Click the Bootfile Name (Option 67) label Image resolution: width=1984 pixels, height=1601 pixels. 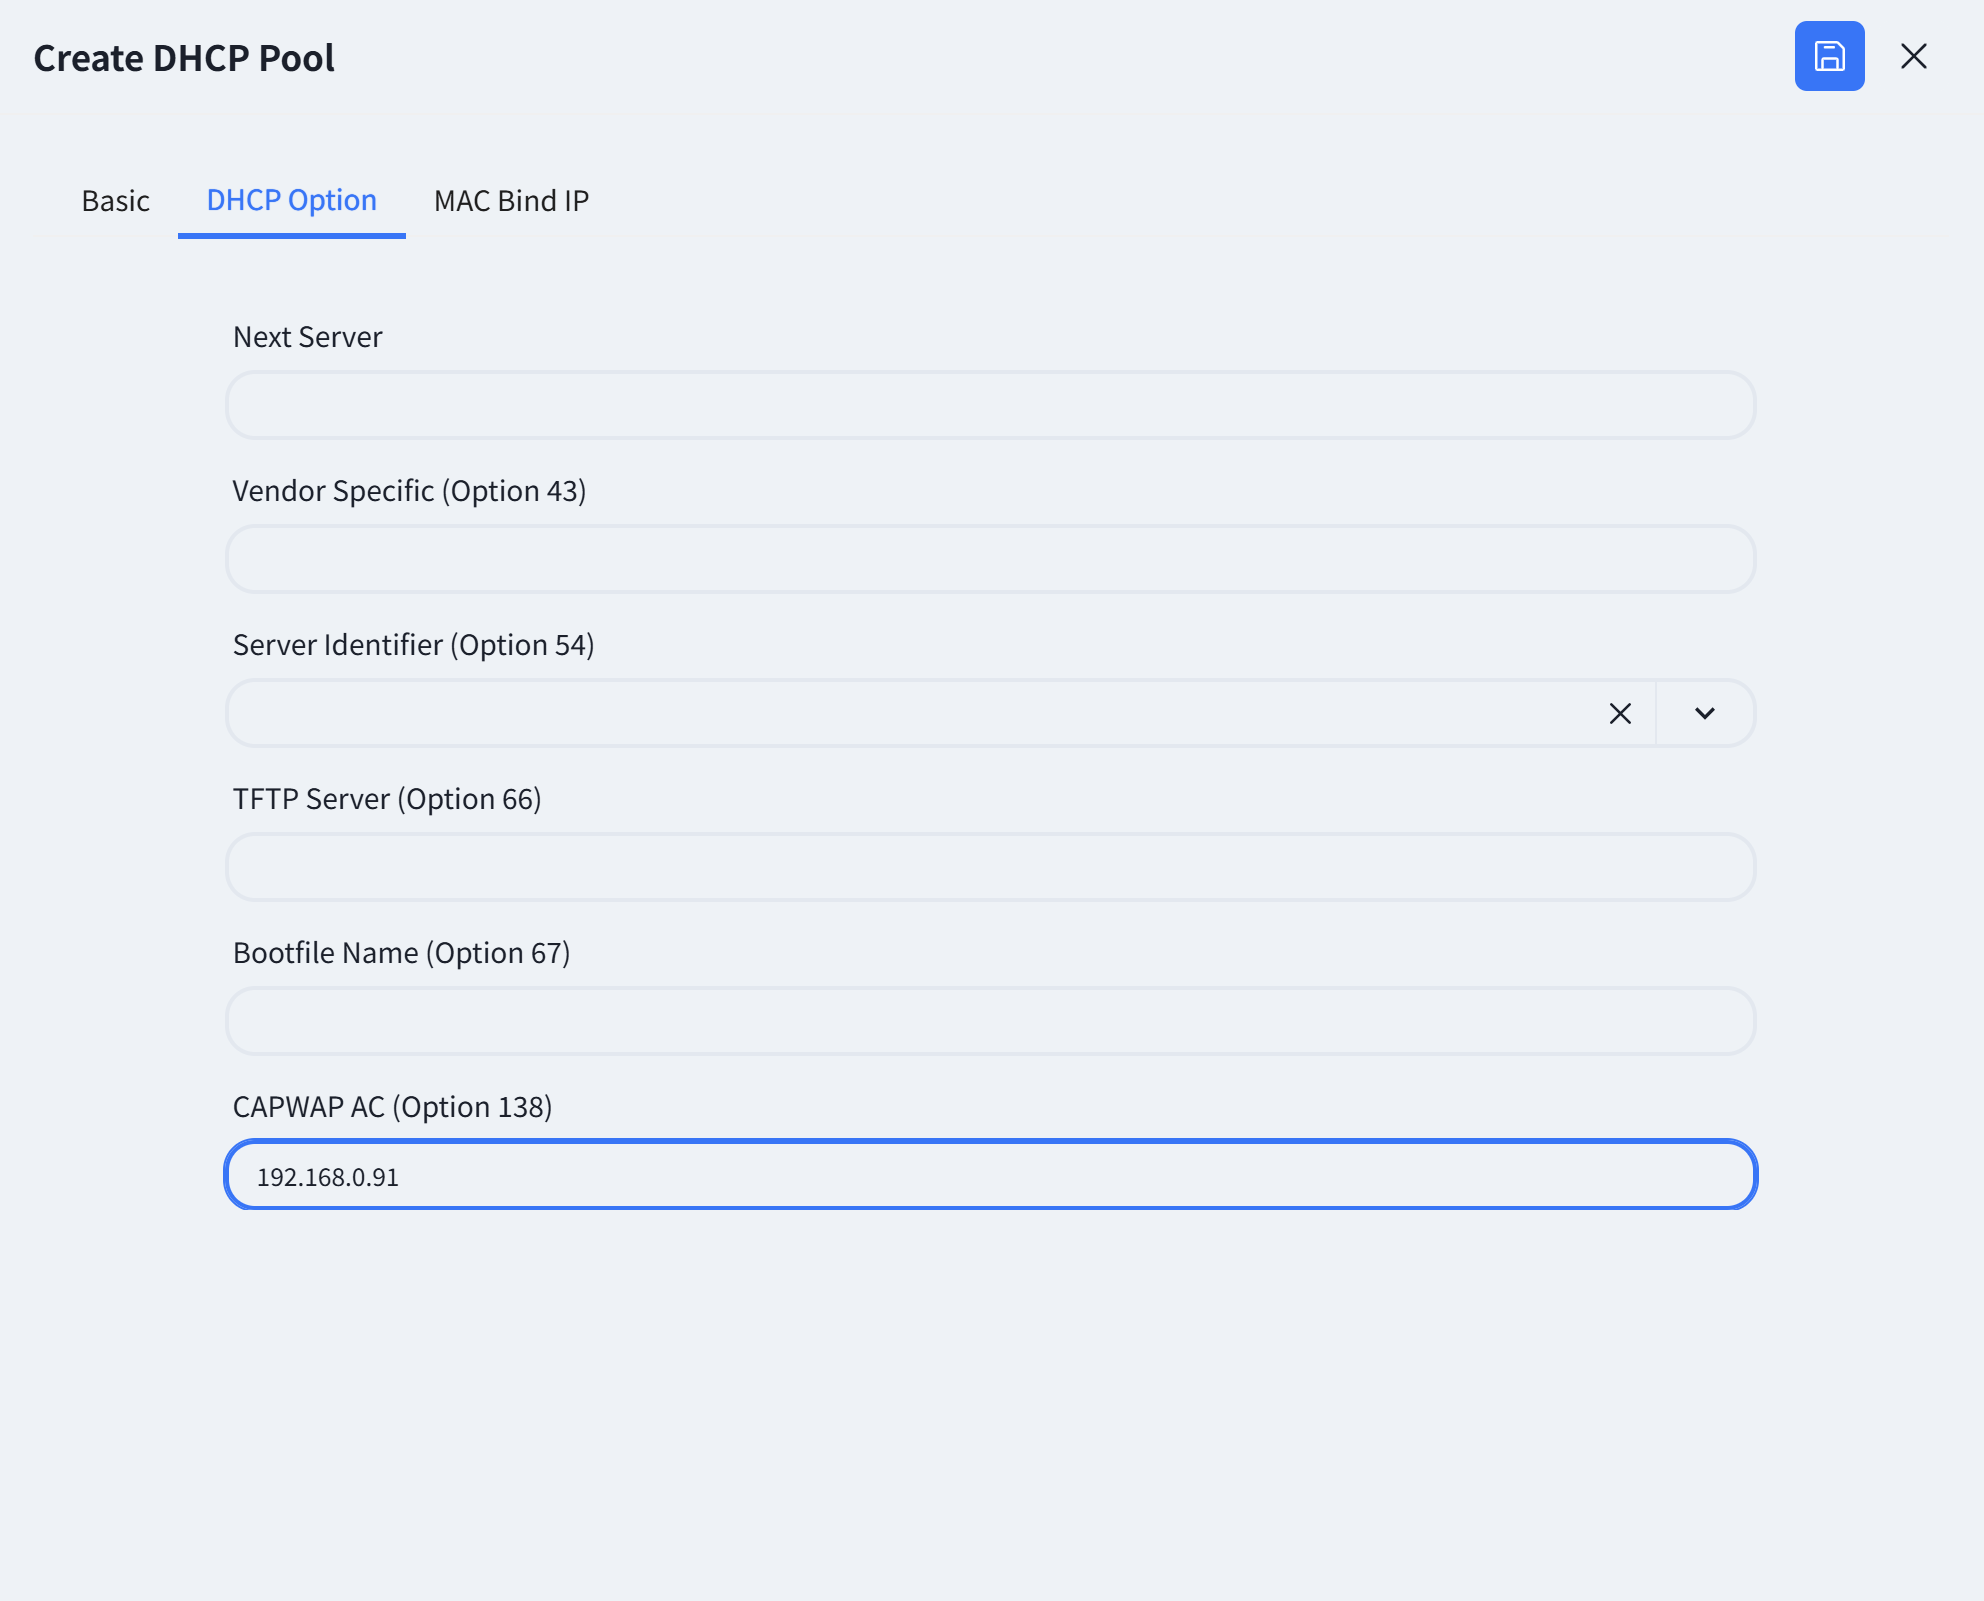(402, 953)
